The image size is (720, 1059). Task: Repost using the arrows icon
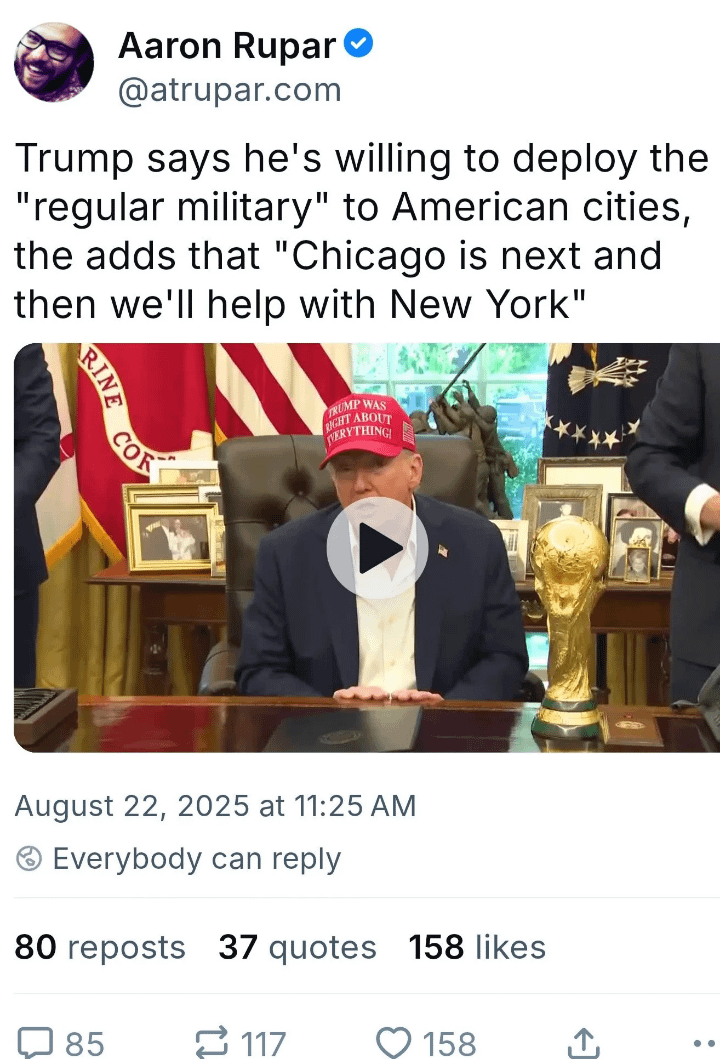(212, 1042)
